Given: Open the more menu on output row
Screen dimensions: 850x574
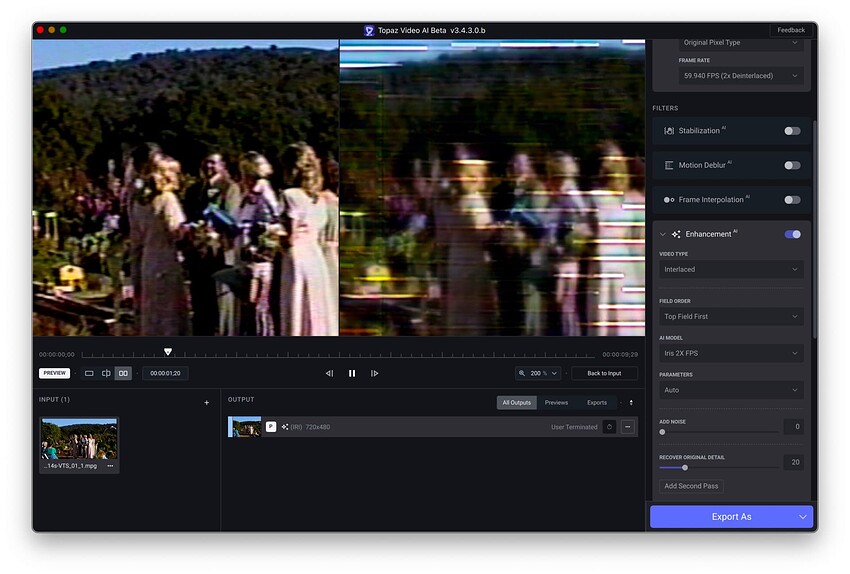Looking at the screenshot, I should pos(628,427).
